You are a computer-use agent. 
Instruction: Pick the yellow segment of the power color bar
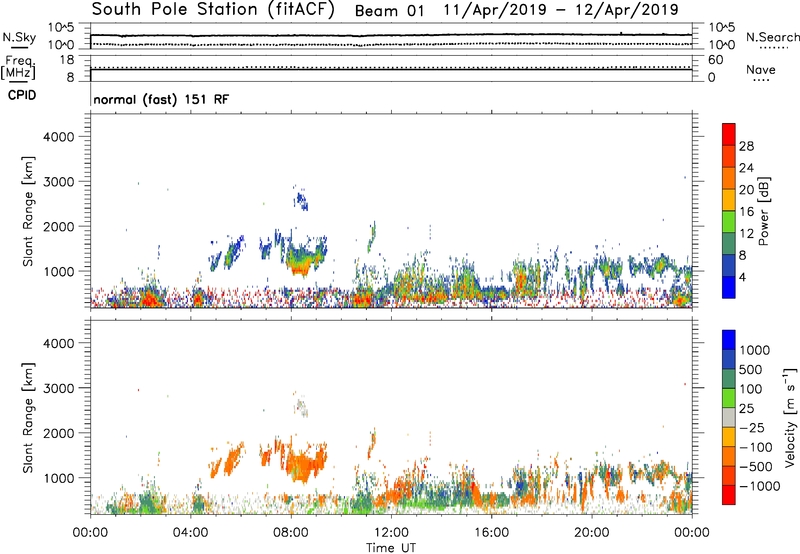click(x=729, y=199)
